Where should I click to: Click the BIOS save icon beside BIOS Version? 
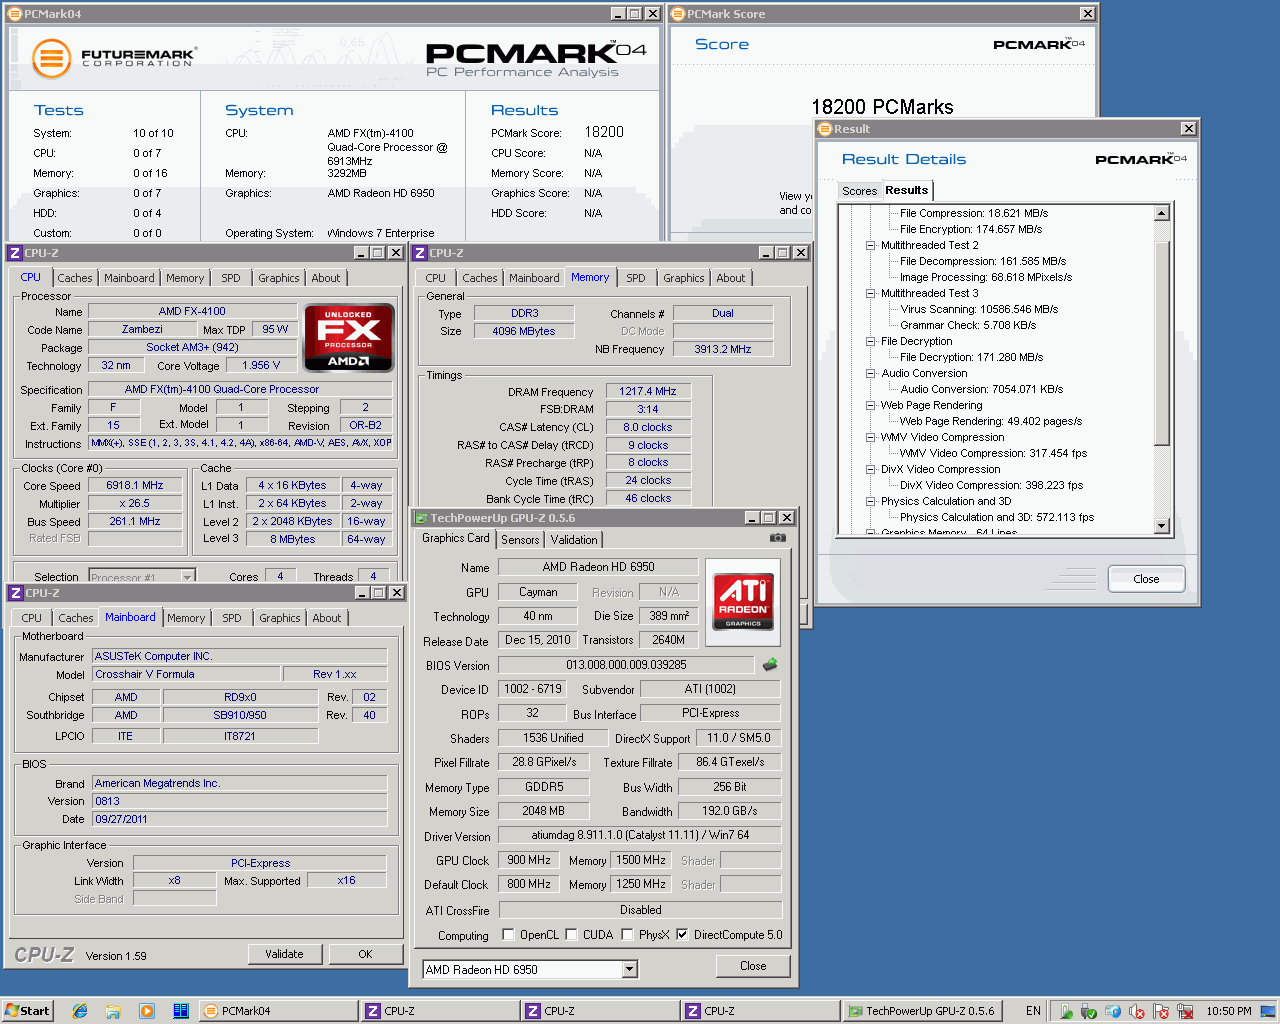coord(770,665)
